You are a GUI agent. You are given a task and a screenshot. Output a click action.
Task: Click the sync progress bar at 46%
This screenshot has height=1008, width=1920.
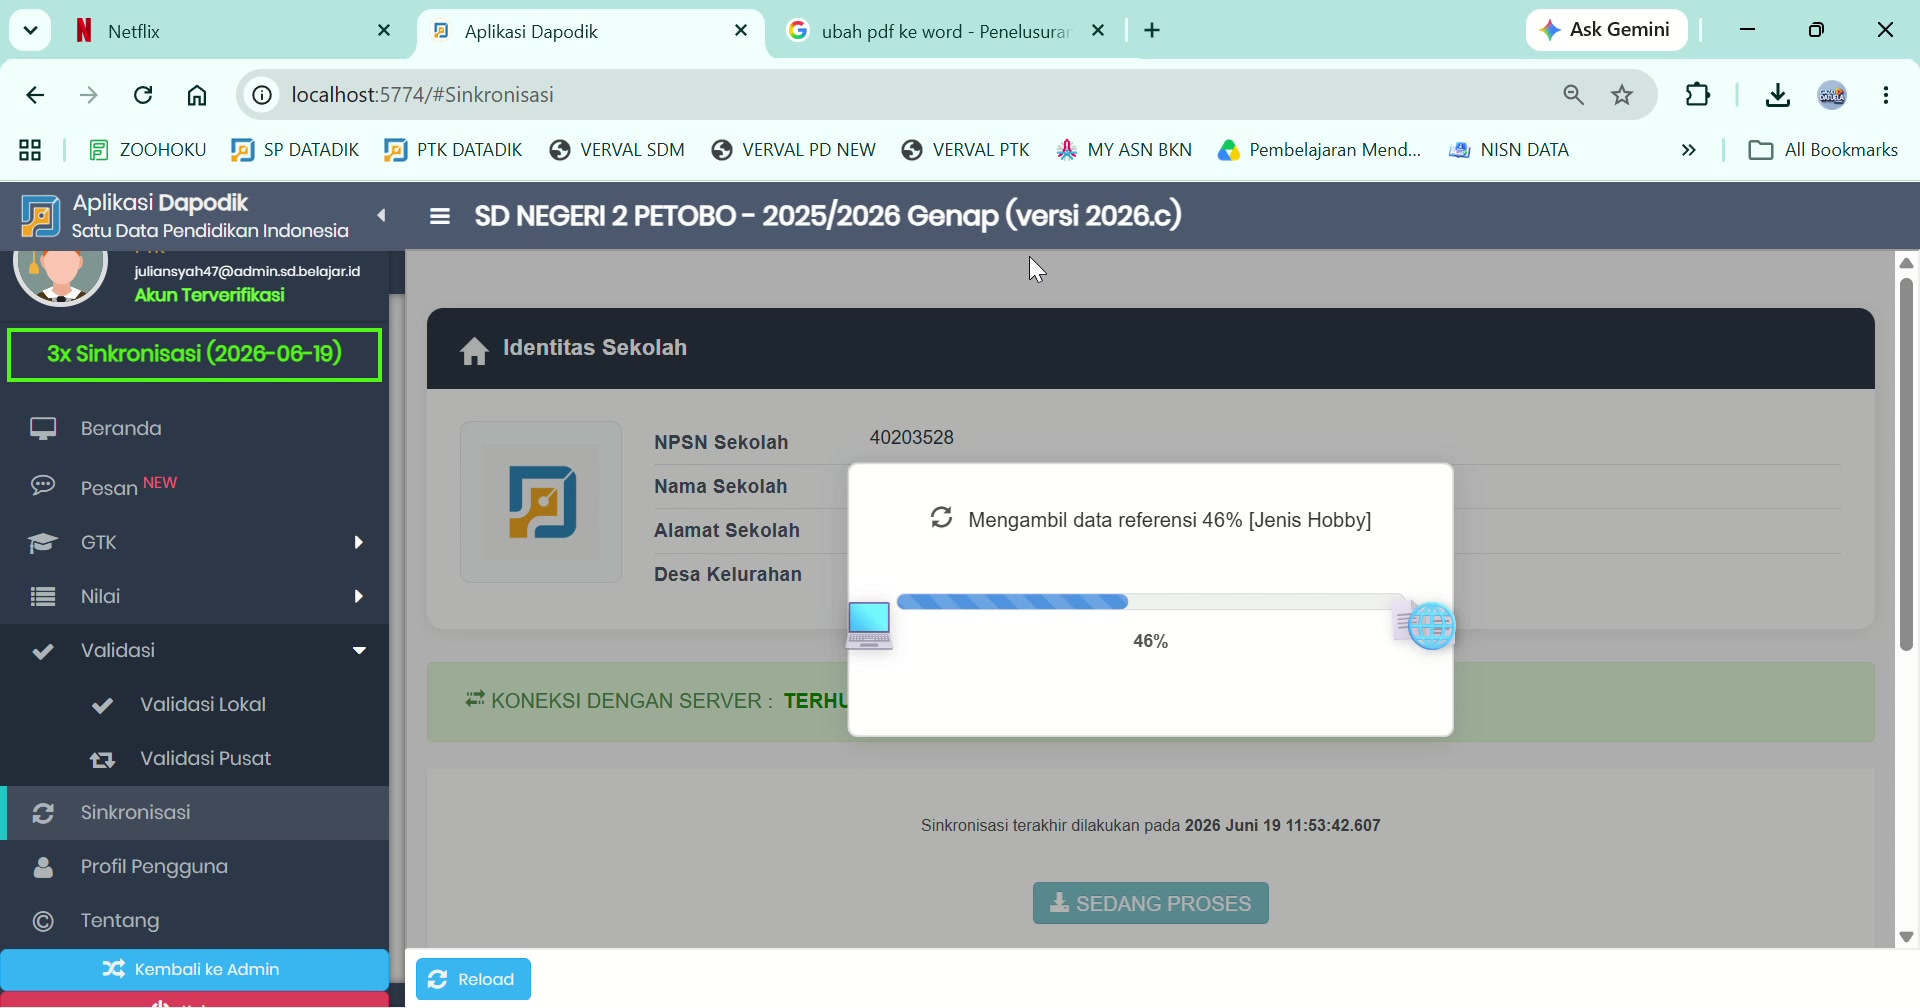(x=1150, y=602)
